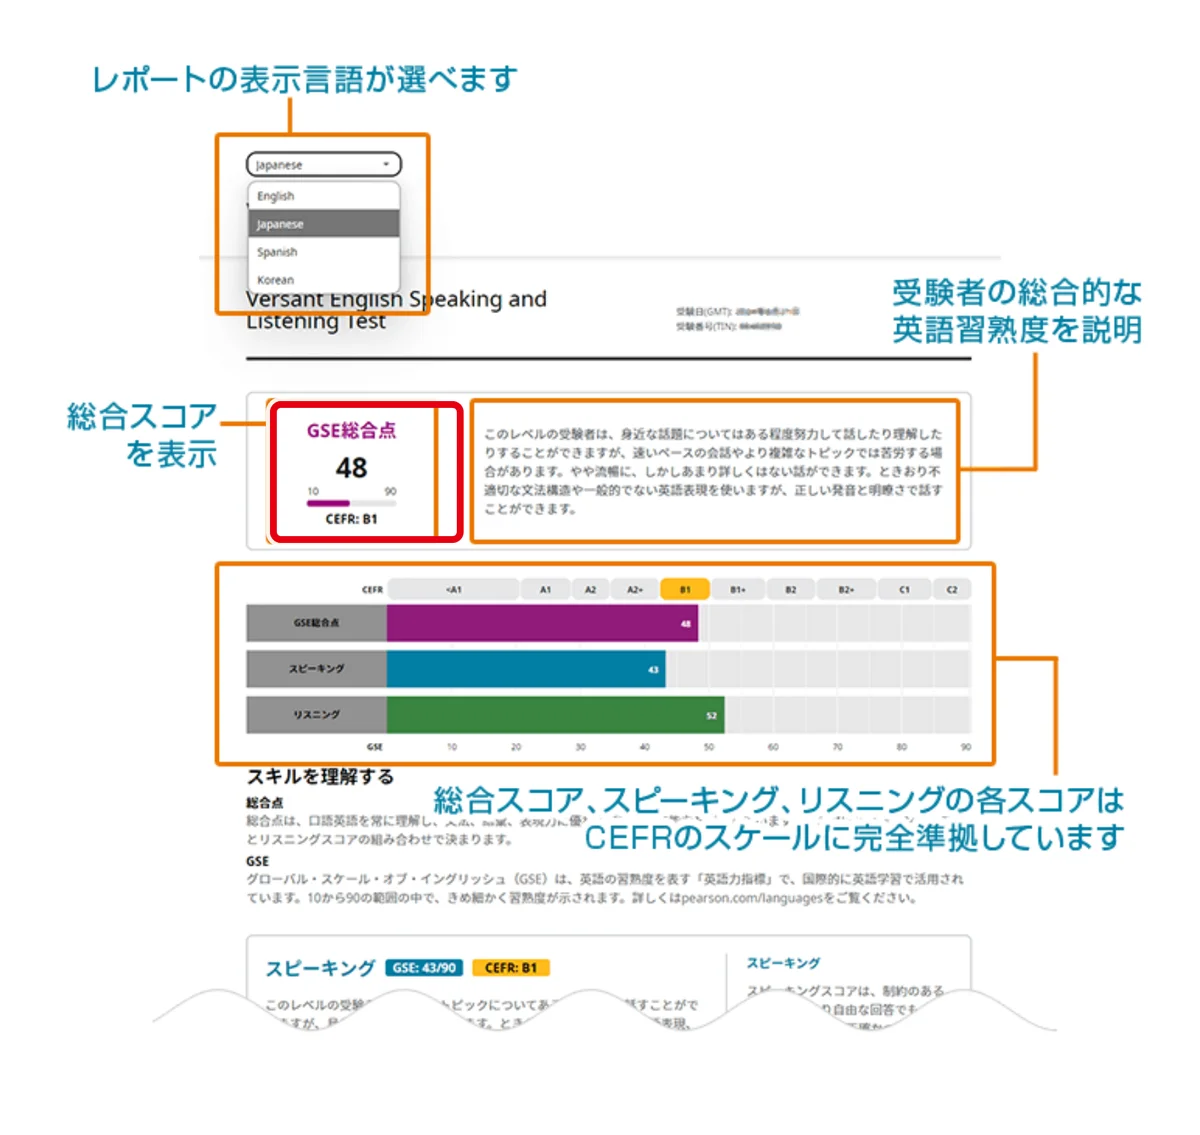The height and width of the screenshot is (1135, 1200).
Task: Open the report language dropdown showing Japanese
Action: point(323,165)
